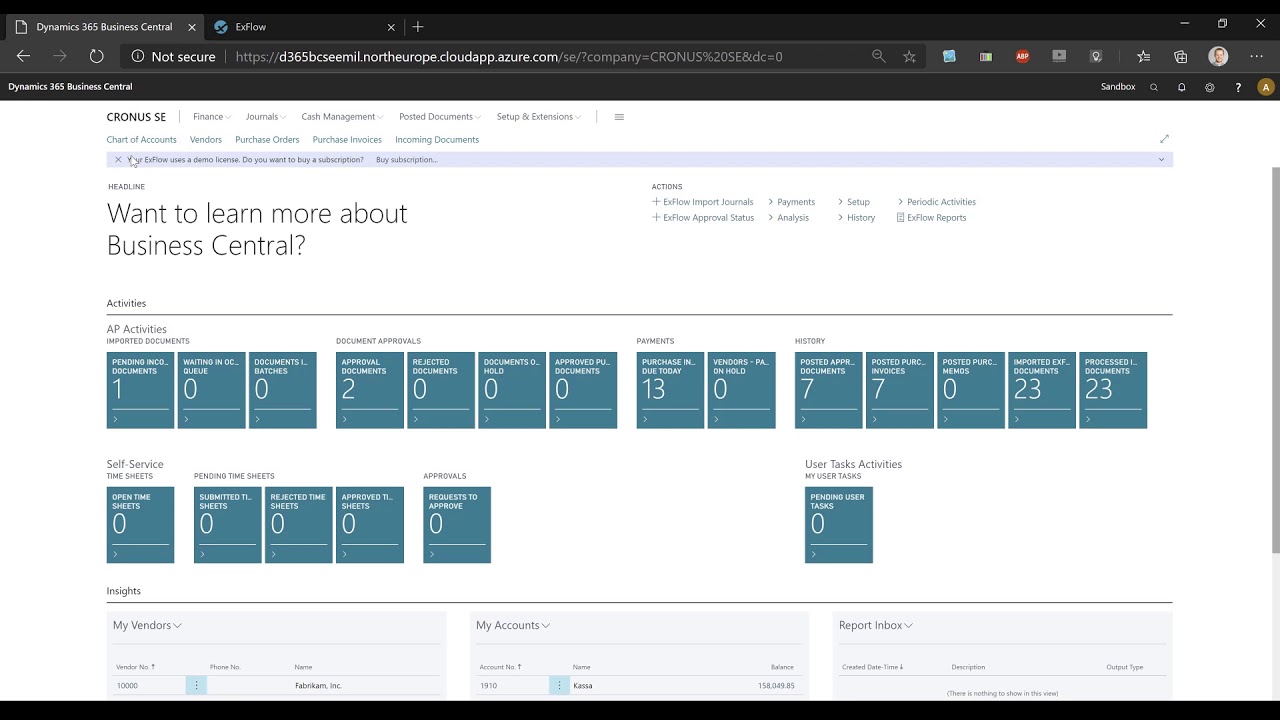Image resolution: width=1280 pixels, height=720 pixels.
Task: Open Purchase Invoices link
Action: pos(347,140)
